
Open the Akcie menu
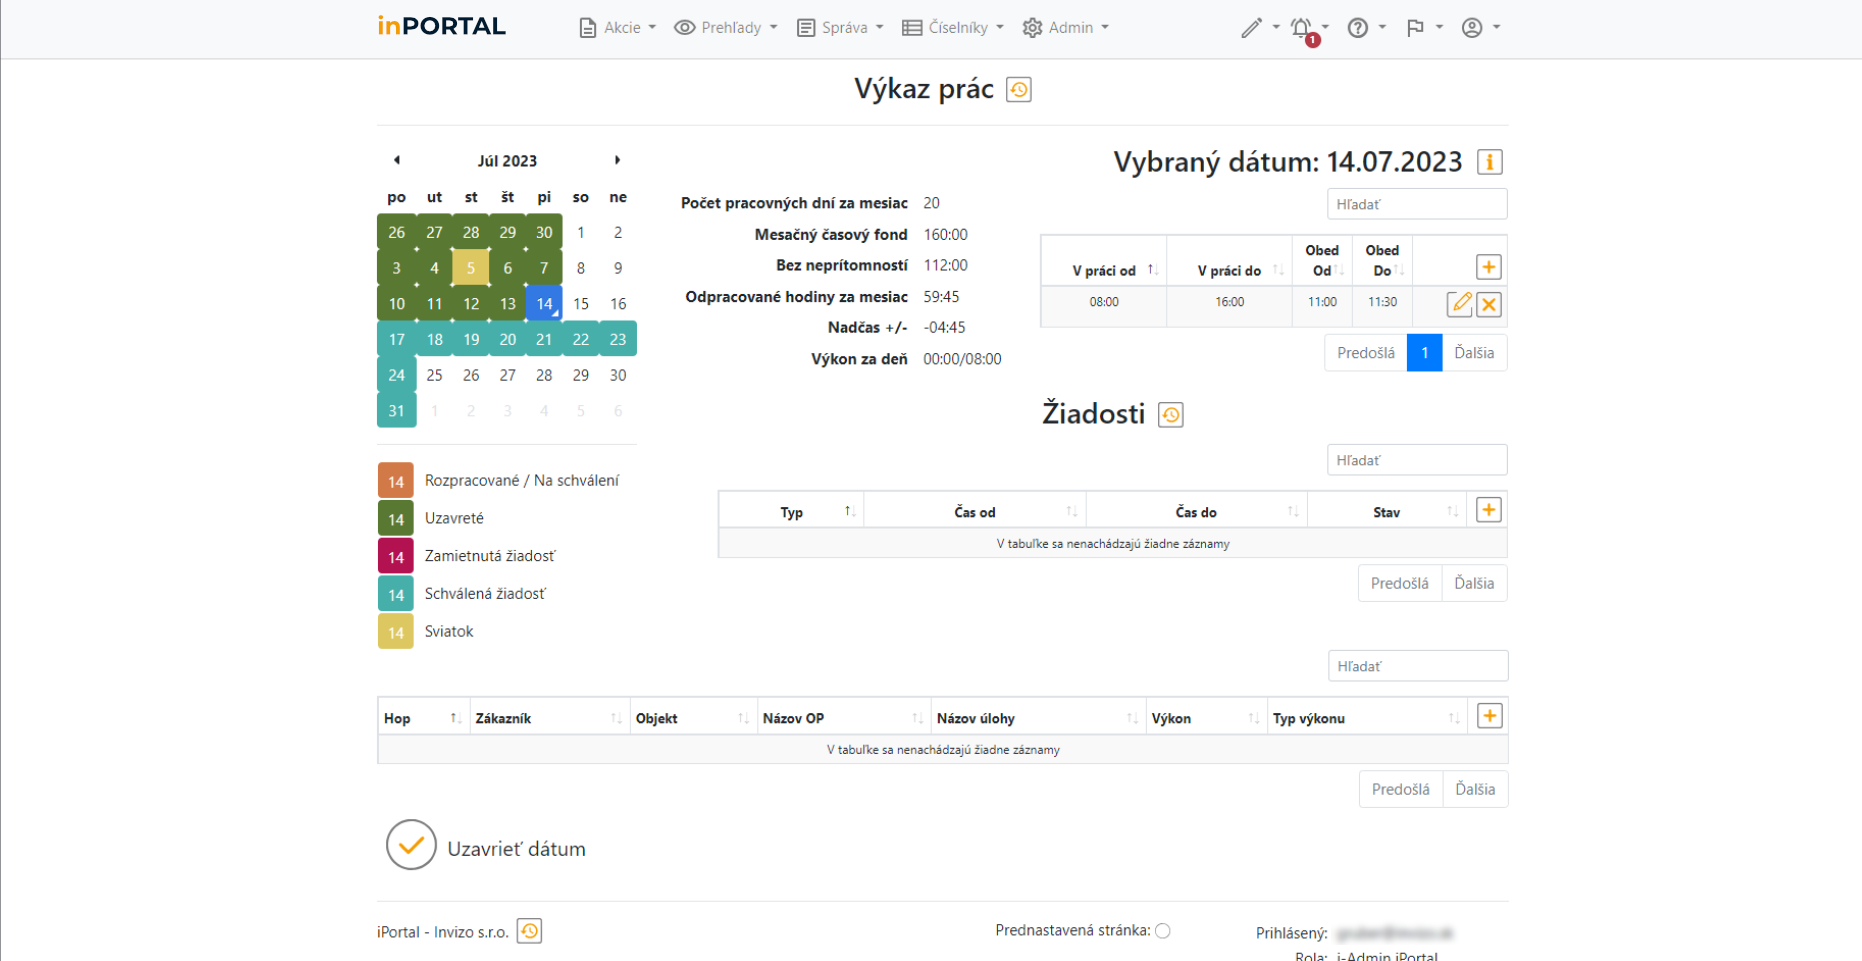click(x=617, y=28)
